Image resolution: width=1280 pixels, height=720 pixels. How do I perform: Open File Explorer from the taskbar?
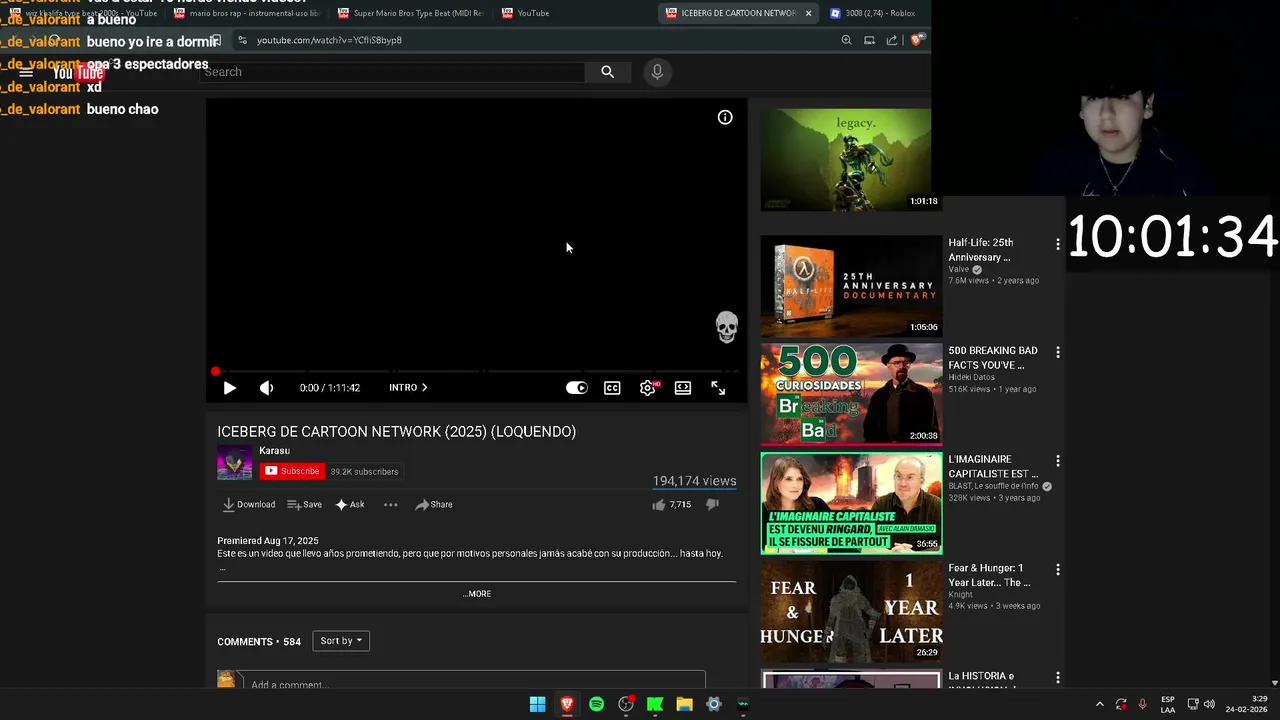(x=684, y=704)
